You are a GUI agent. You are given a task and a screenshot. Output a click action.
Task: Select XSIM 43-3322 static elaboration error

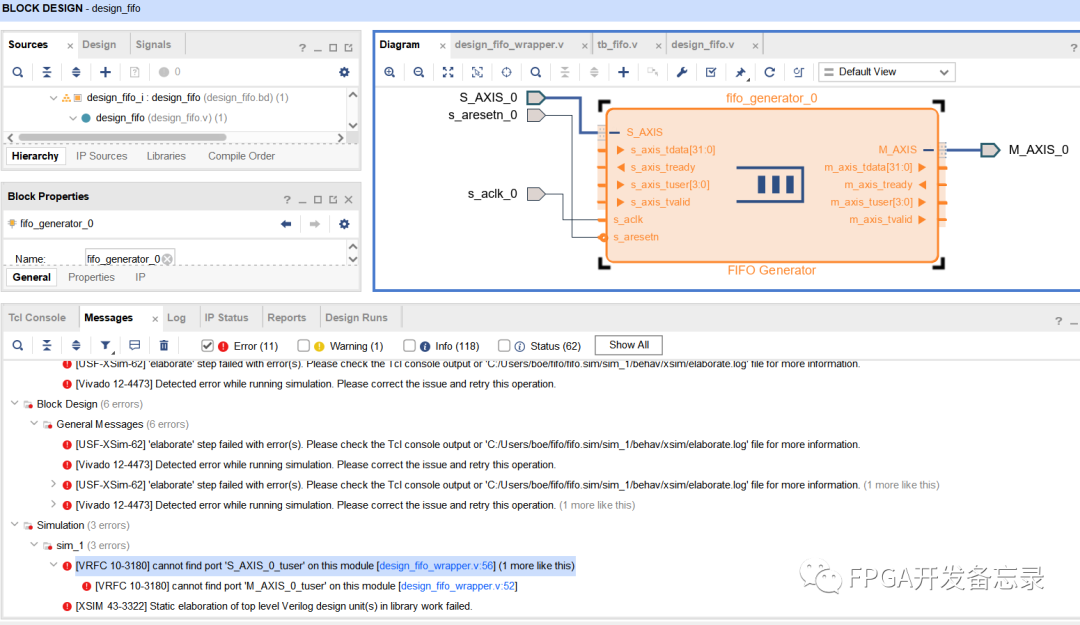point(273,606)
